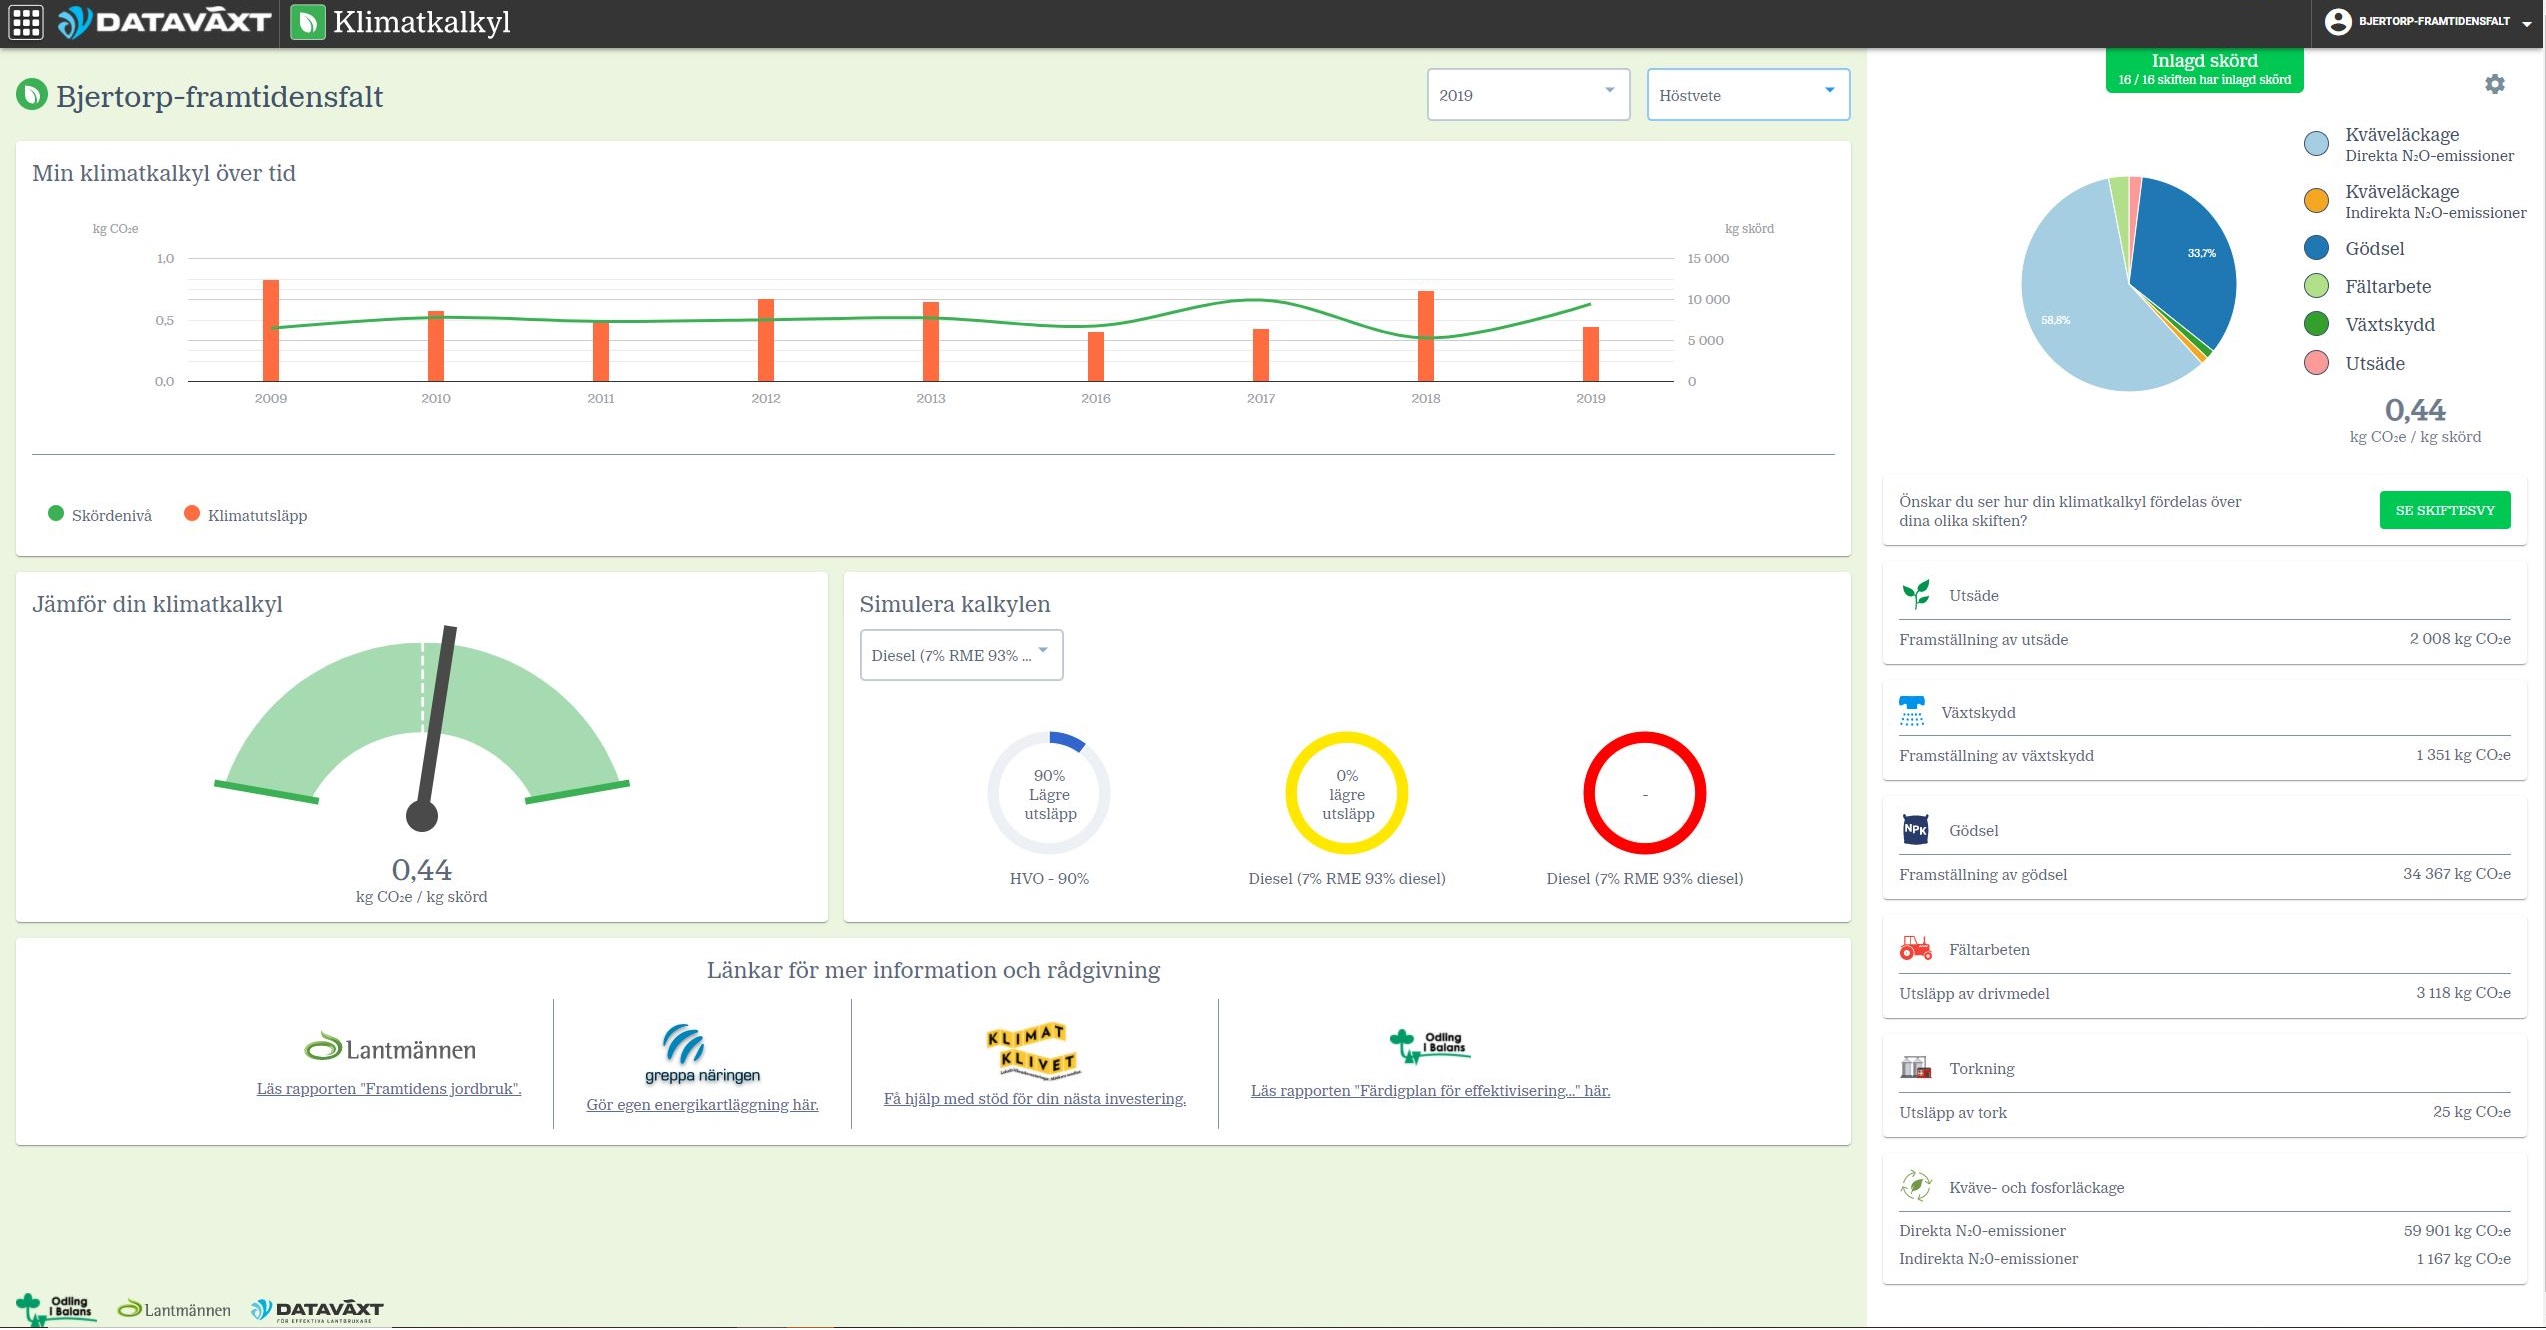Screen dimensions: 2546x1330
Task: Click the Gödsel NPK bag icon
Action: point(1915,829)
